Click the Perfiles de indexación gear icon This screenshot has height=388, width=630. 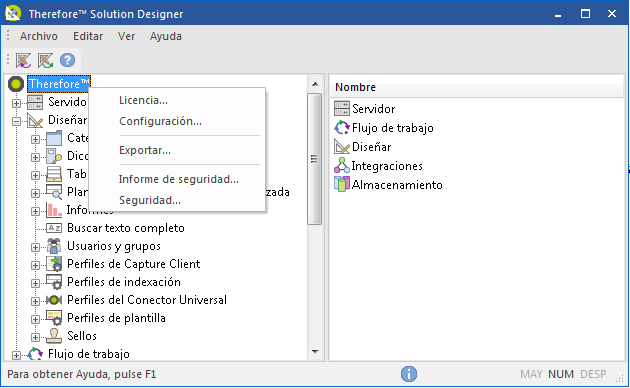pos(54,282)
